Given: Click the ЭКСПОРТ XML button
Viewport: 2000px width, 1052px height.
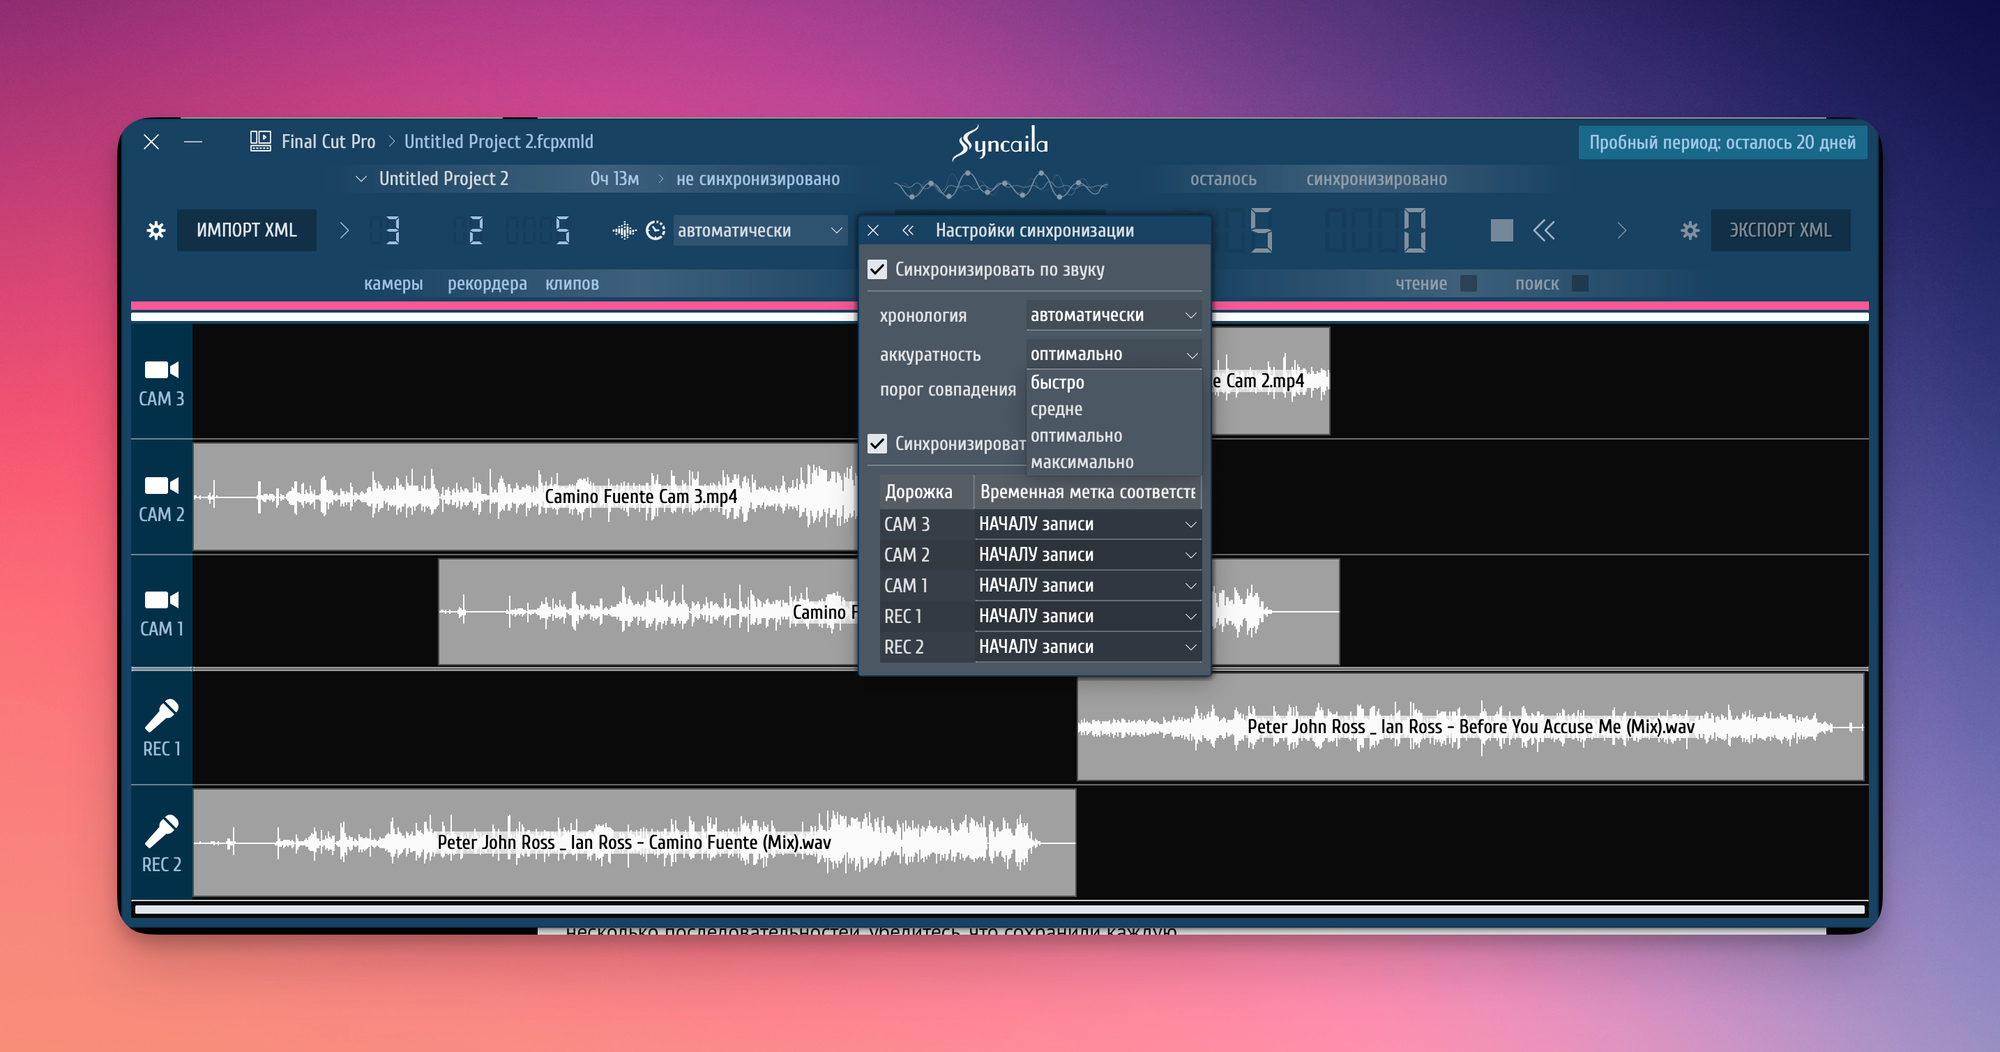Looking at the screenshot, I should pos(1780,231).
